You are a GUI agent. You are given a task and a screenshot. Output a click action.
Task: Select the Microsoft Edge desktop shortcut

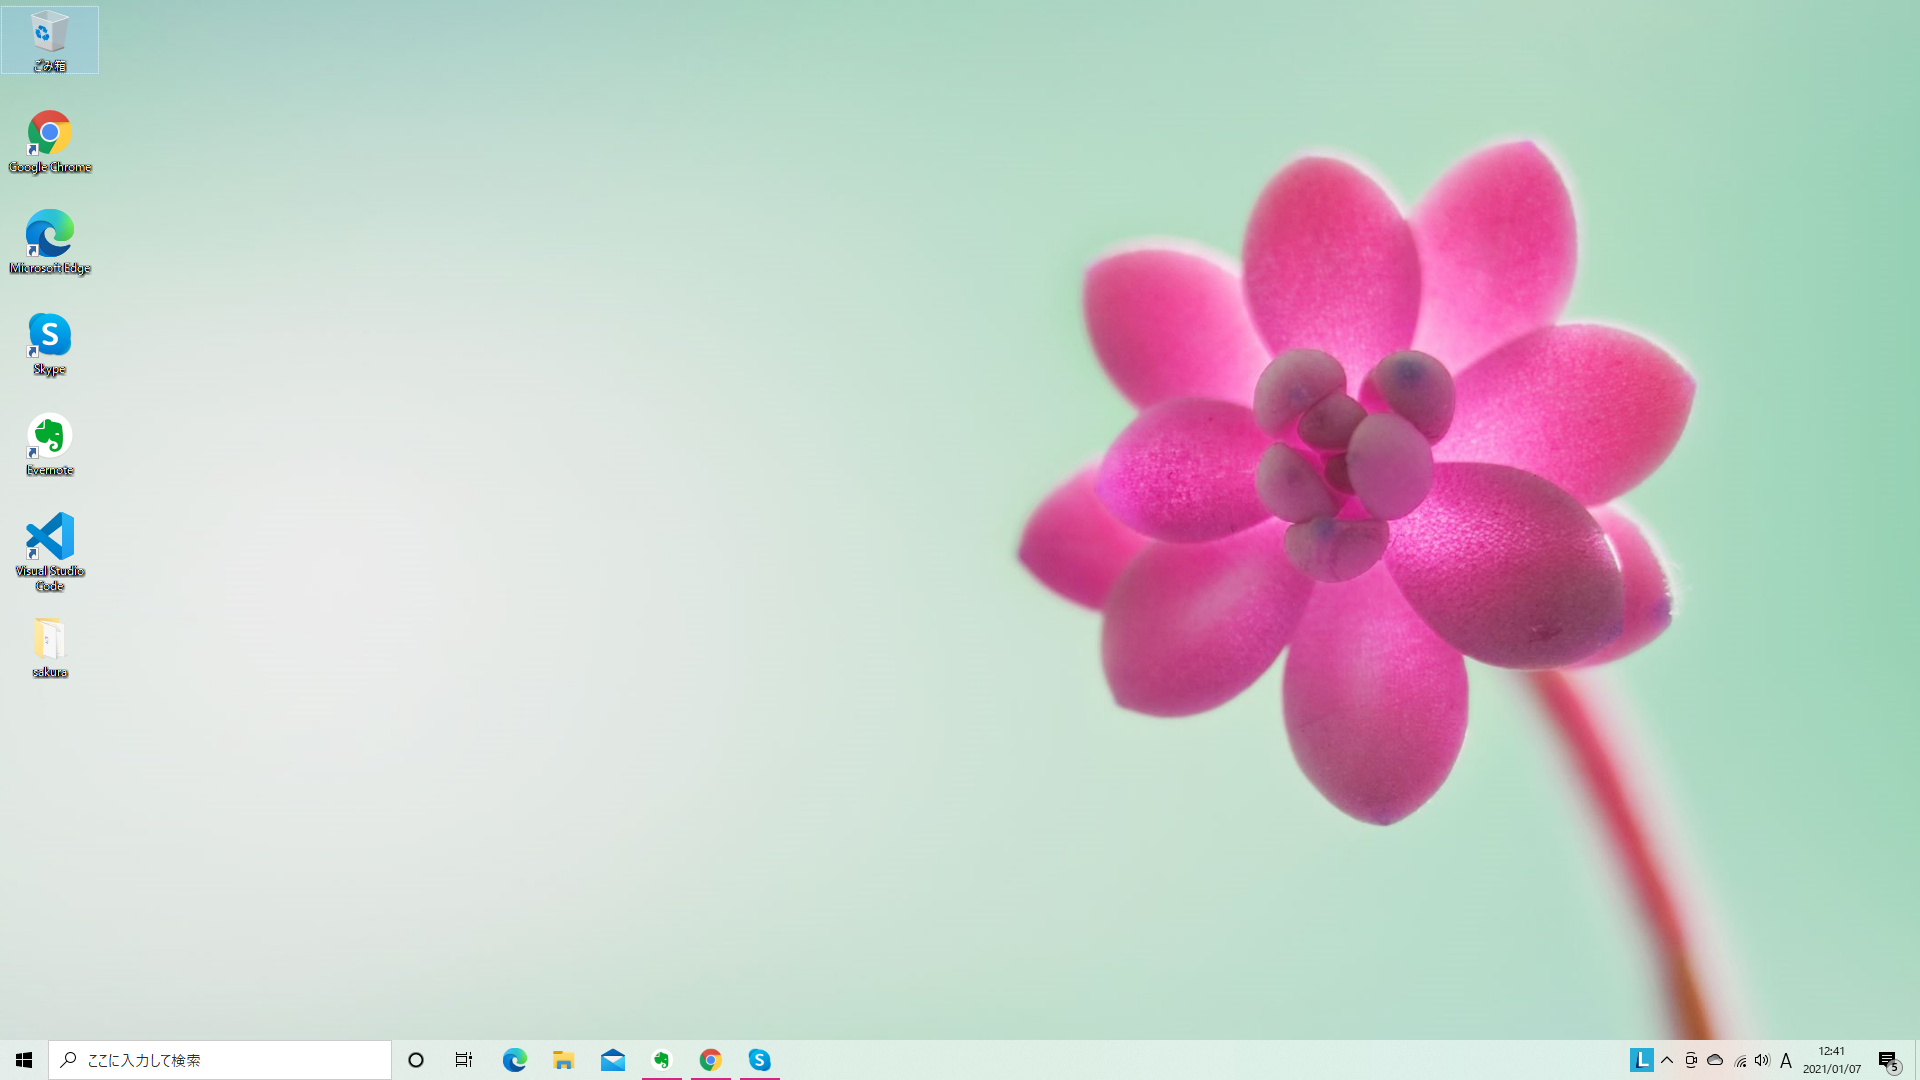coord(49,243)
